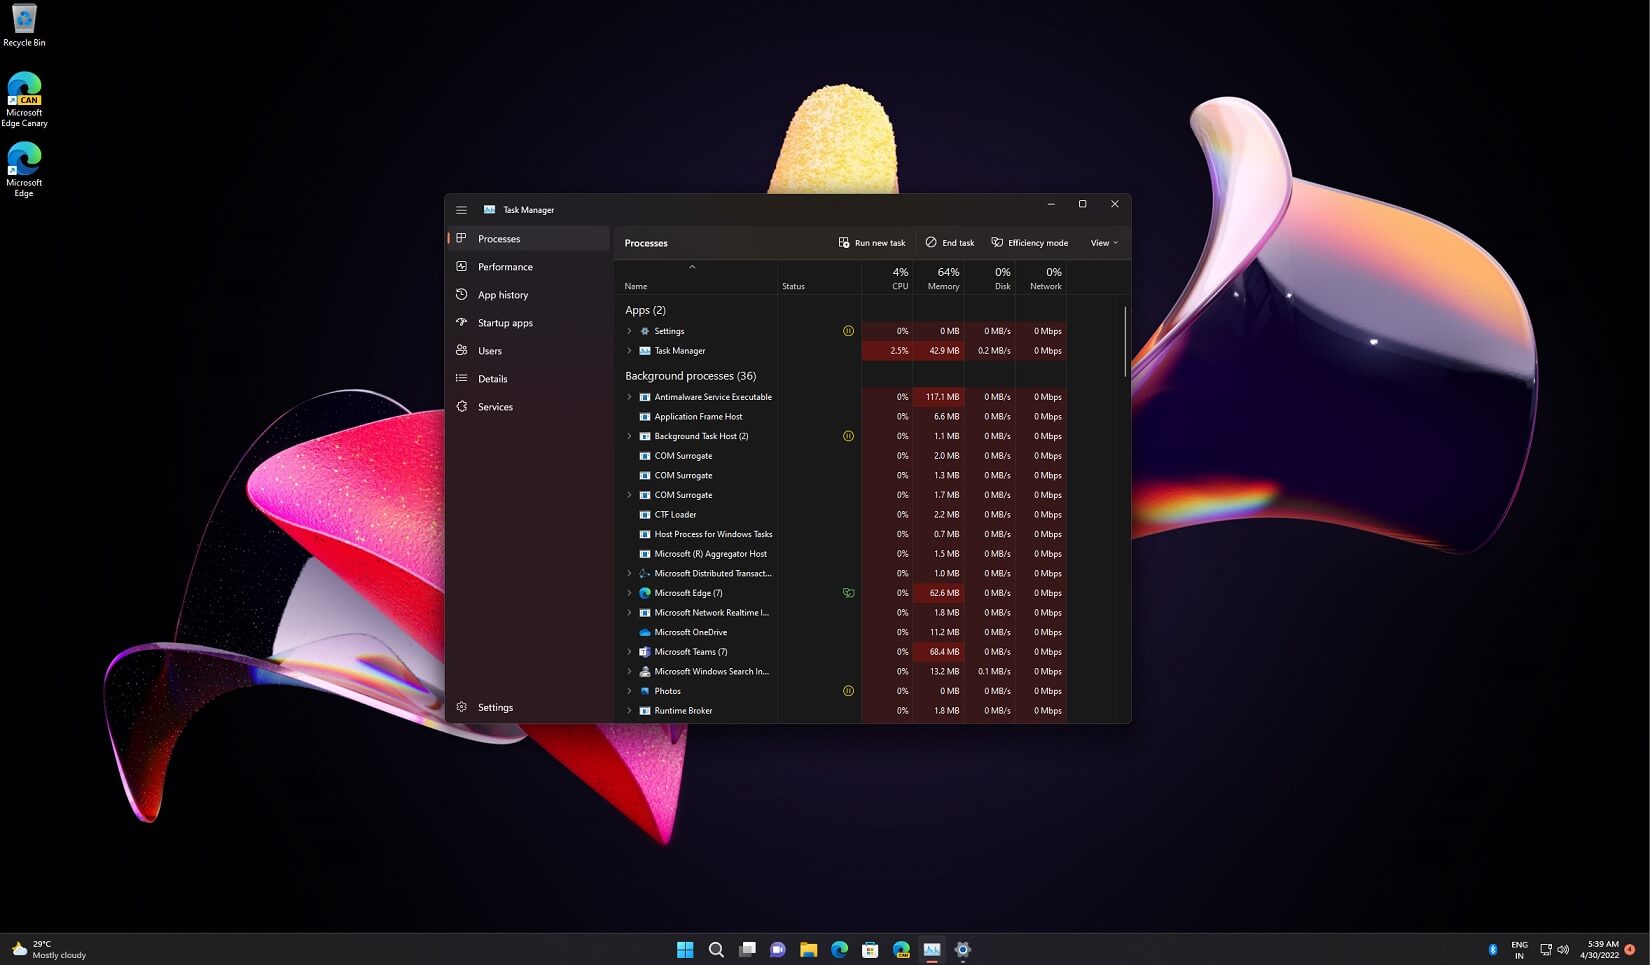Expand the Microsoft Teams process group
The height and width of the screenshot is (965, 1650).
click(x=629, y=651)
